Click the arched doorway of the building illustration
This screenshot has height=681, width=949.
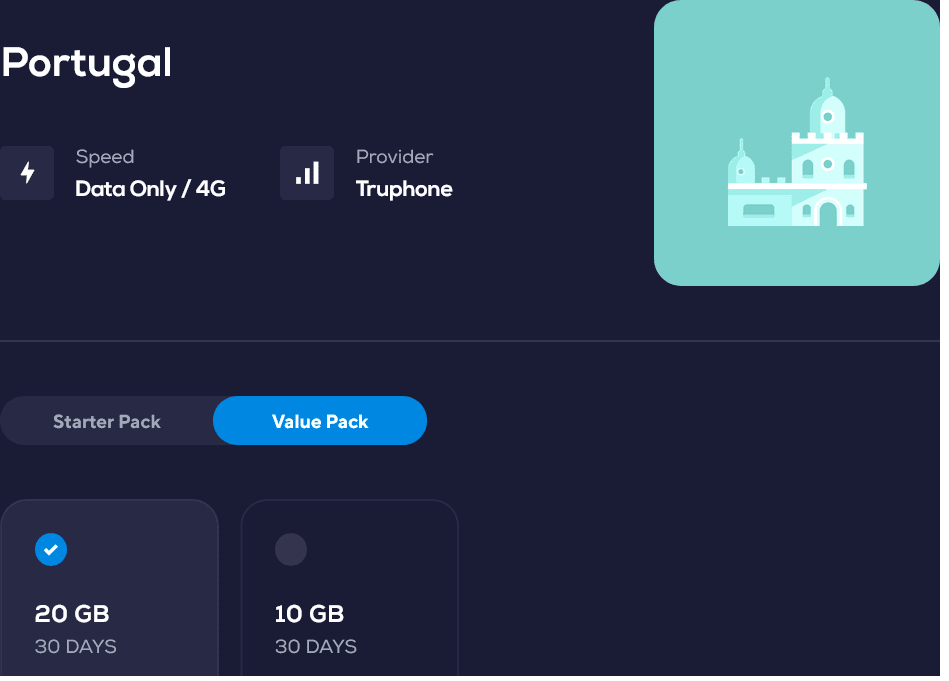pos(827,212)
